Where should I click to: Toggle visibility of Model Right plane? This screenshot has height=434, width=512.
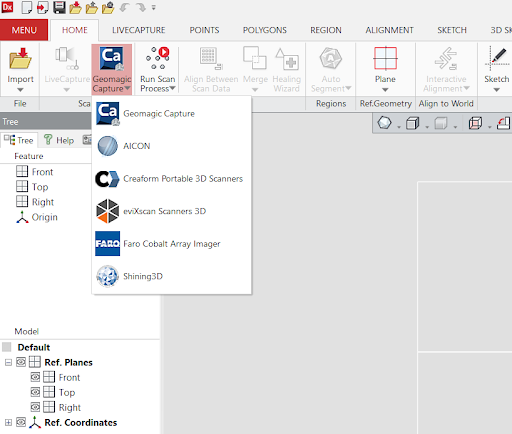point(35,407)
